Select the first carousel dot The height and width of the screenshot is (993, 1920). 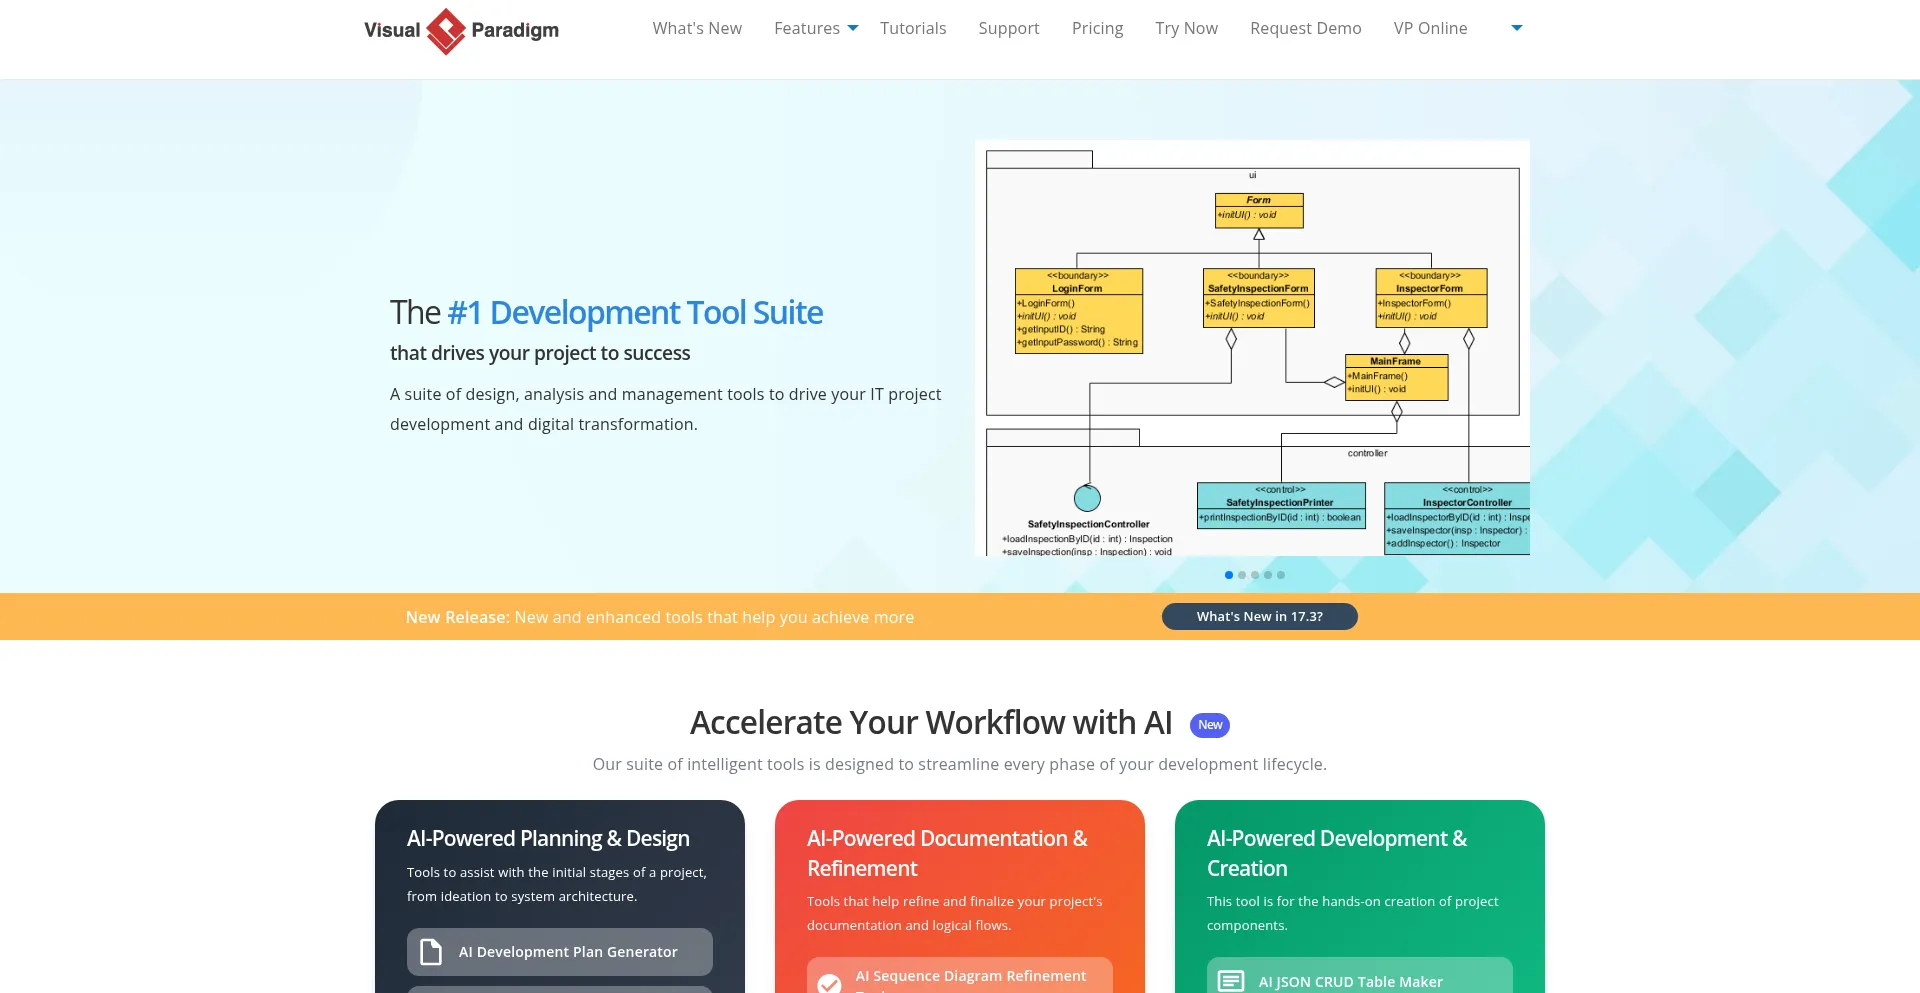pyautogui.click(x=1229, y=575)
